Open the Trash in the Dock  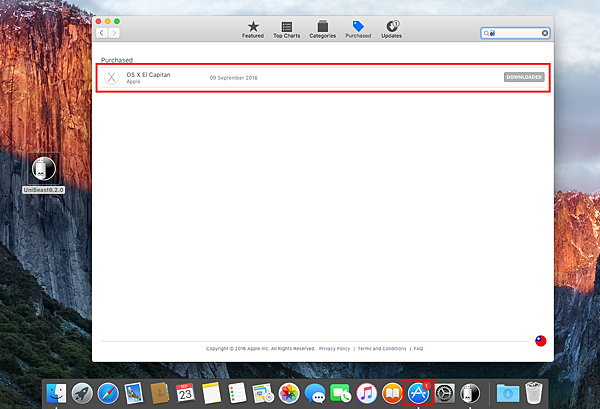point(533,393)
